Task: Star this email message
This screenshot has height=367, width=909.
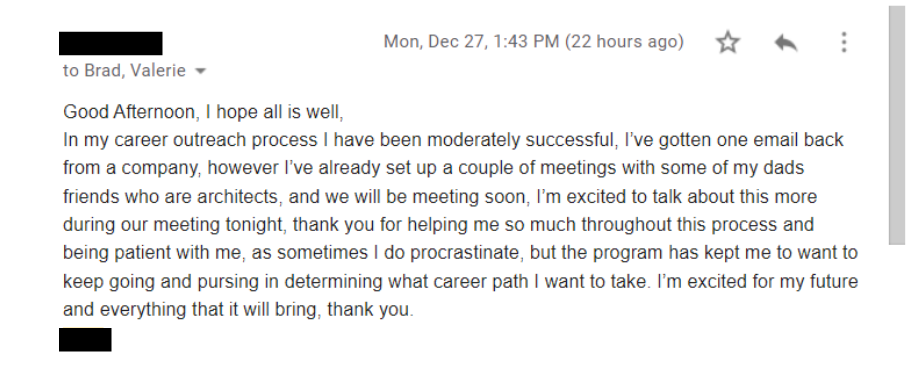Action: pos(728,42)
